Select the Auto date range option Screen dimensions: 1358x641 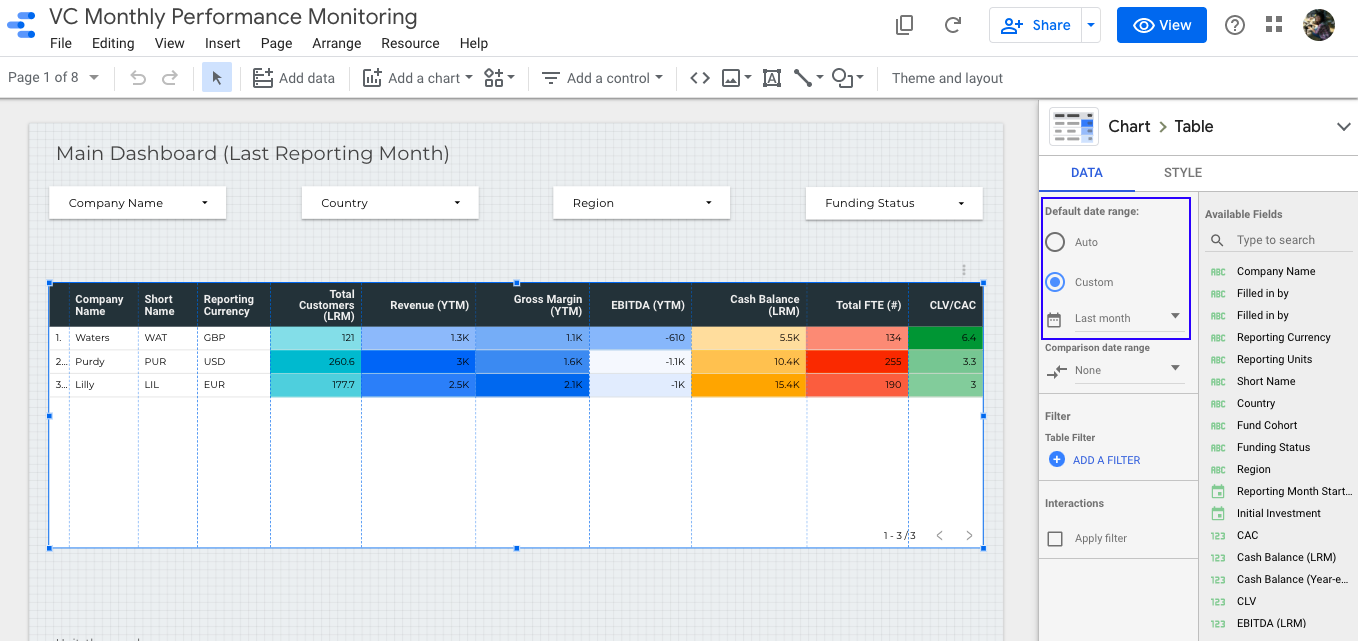tap(1055, 242)
